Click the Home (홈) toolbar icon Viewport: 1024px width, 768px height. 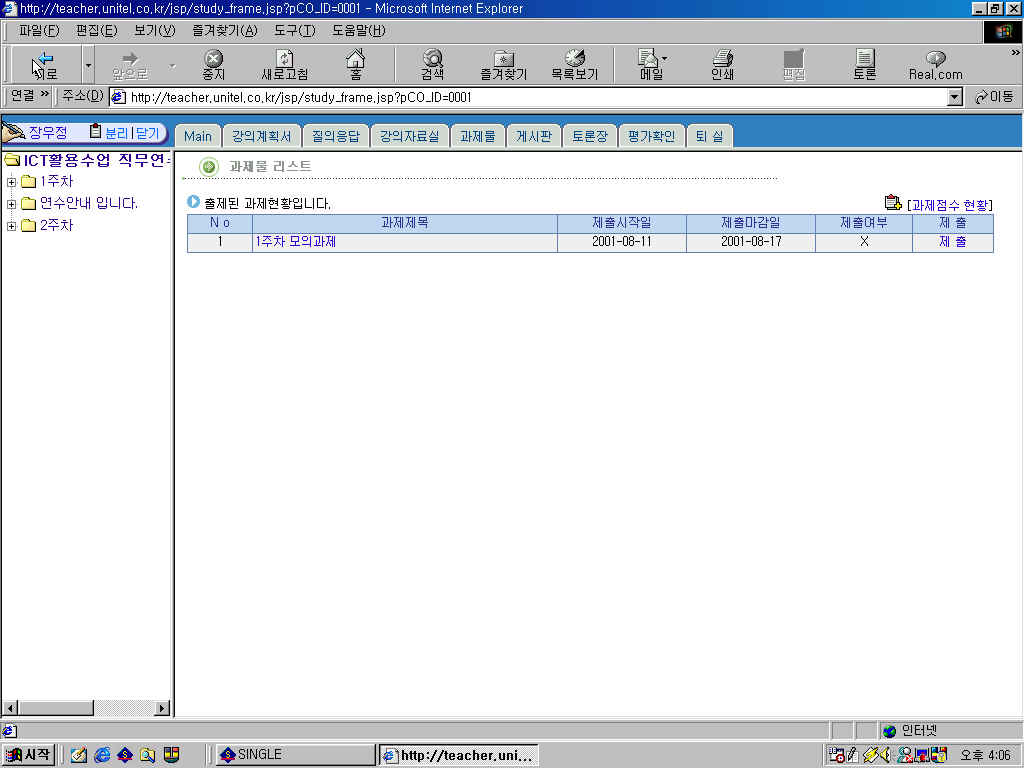pyautogui.click(x=355, y=65)
